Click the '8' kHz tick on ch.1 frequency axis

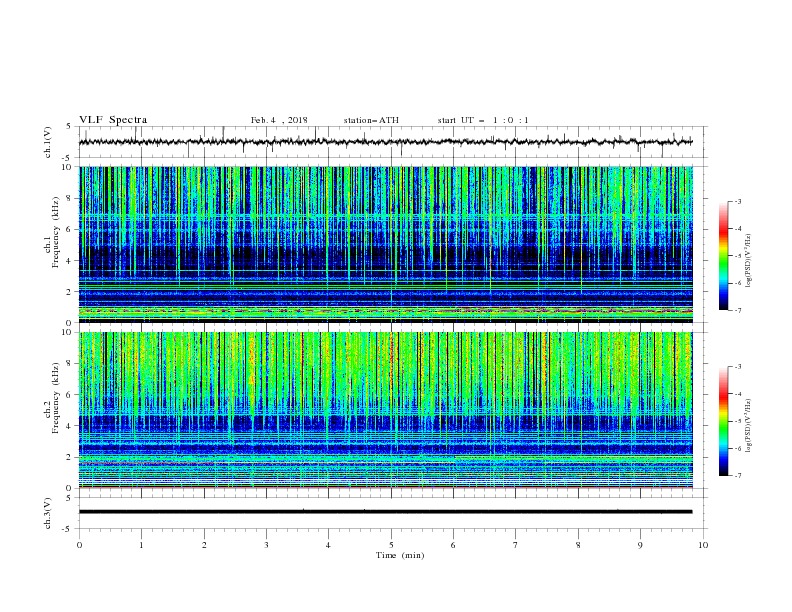point(70,198)
